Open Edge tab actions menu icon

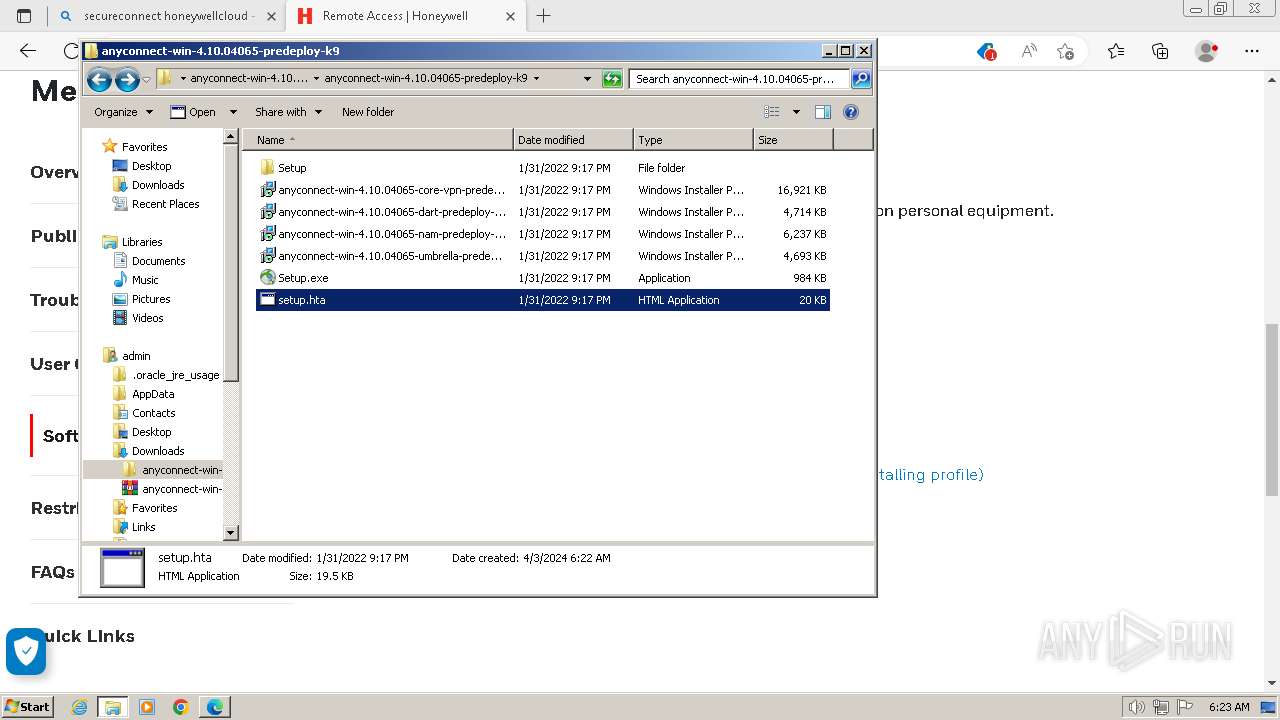[24, 16]
